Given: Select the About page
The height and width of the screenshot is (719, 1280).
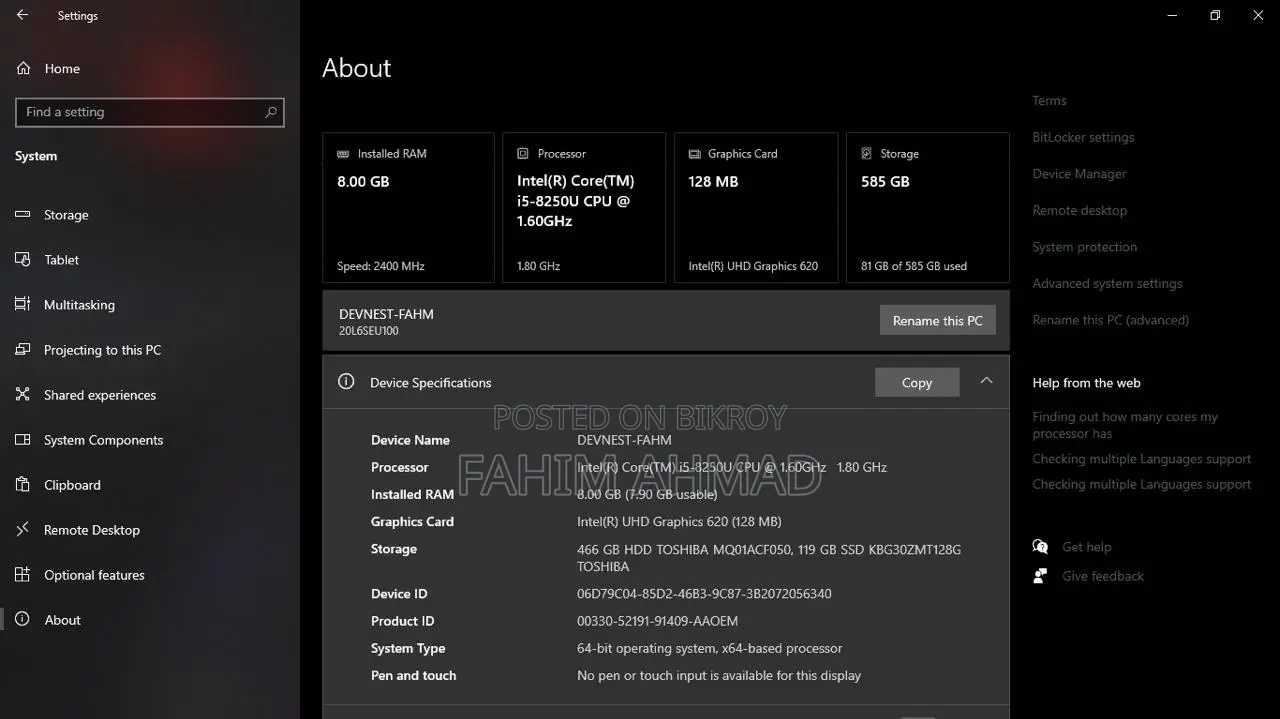Looking at the screenshot, I should 62,620.
